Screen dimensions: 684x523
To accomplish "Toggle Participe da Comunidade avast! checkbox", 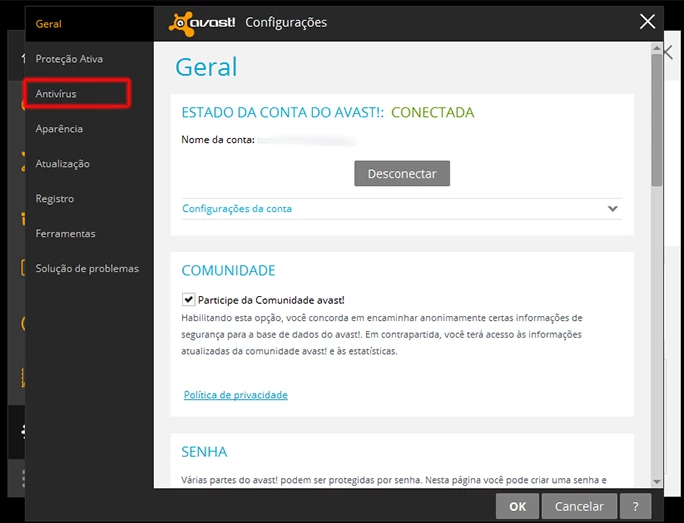I will 188,300.
